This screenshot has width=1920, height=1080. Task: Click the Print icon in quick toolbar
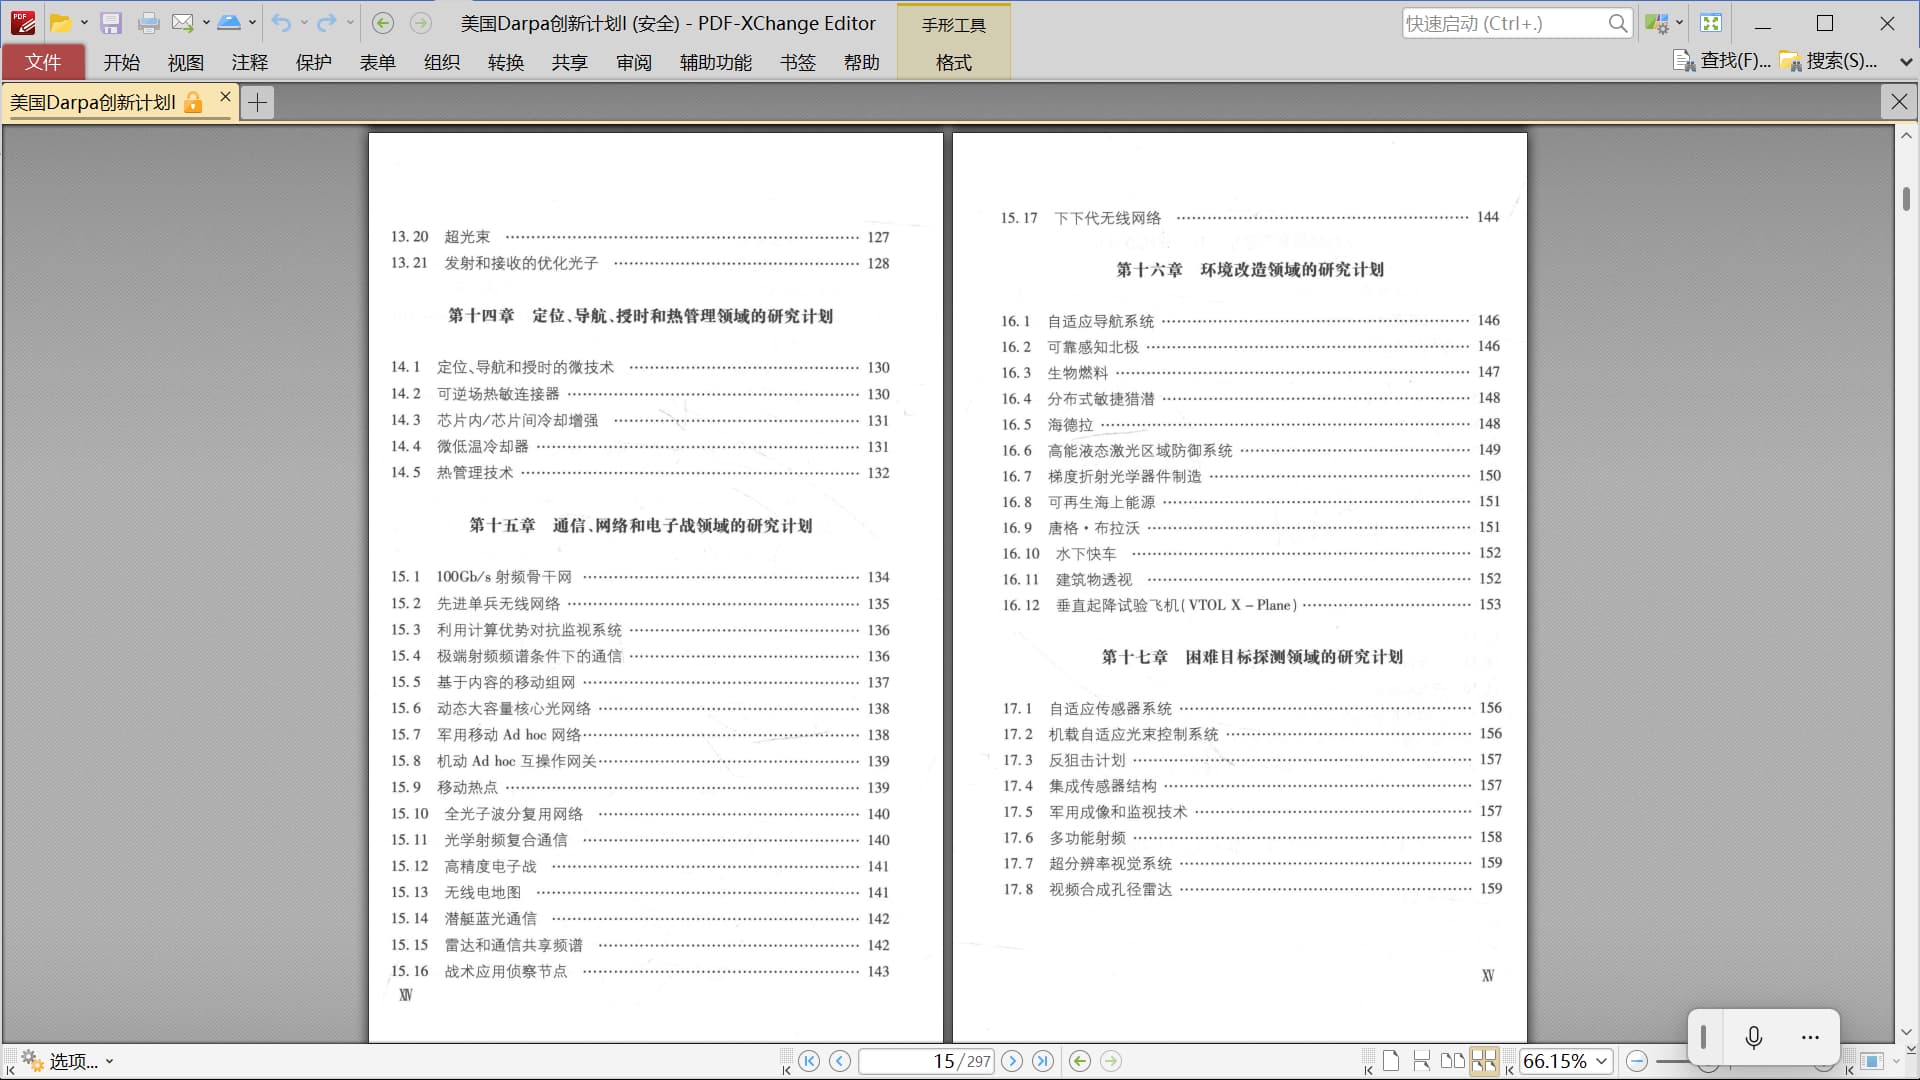(148, 23)
